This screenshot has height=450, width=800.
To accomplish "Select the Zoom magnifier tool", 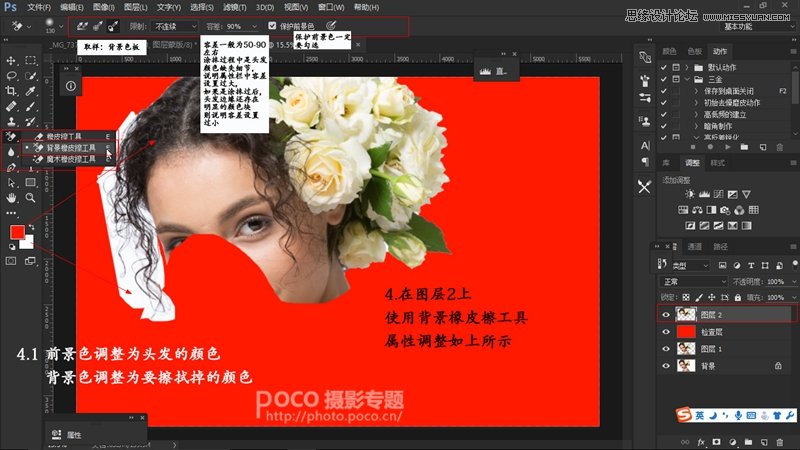I will 31,197.
